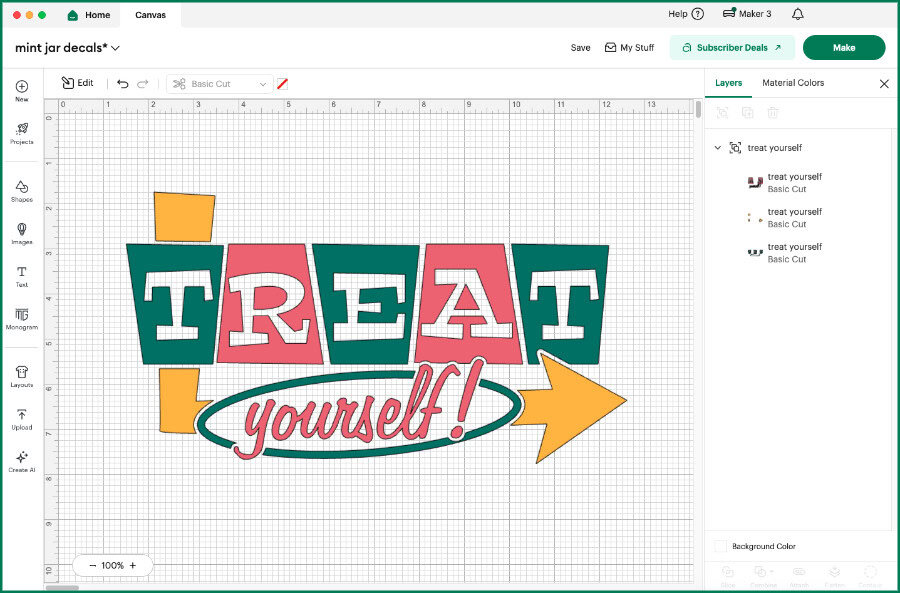This screenshot has width=900, height=593.
Task: Click the zoom out minus icon
Action: point(92,565)
